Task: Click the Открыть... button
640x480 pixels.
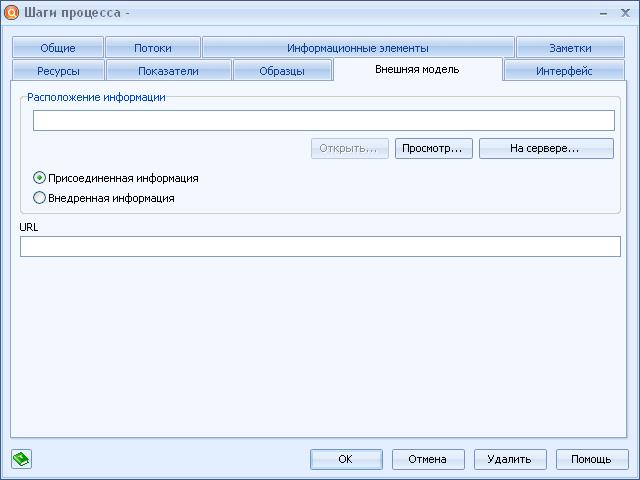Action: coord(349,148)
